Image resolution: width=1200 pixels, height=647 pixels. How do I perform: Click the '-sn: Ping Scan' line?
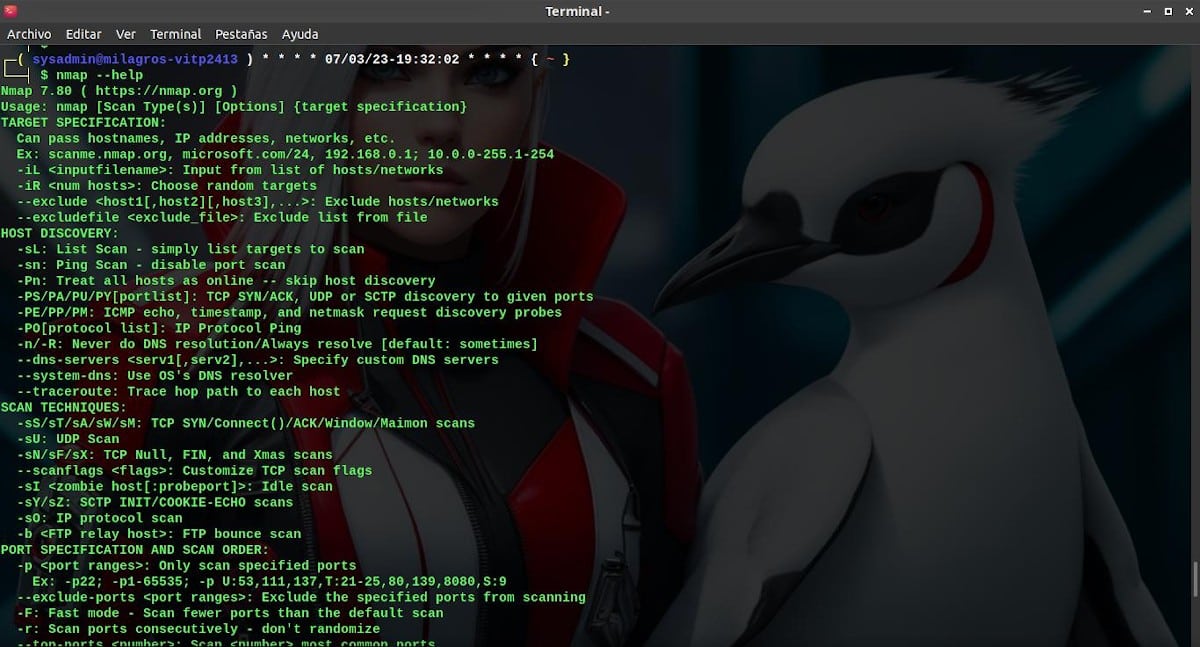151,265
